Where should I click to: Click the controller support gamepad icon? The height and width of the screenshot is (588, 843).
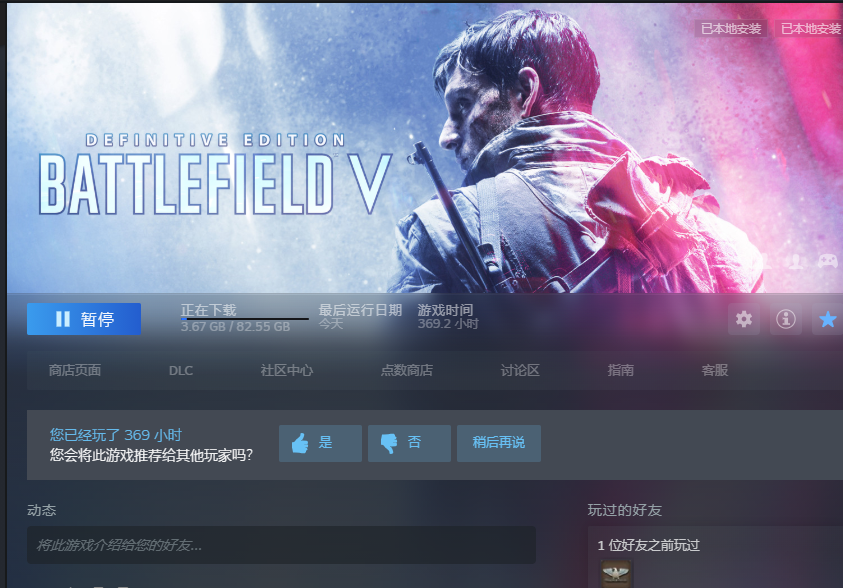pos(827,262)
